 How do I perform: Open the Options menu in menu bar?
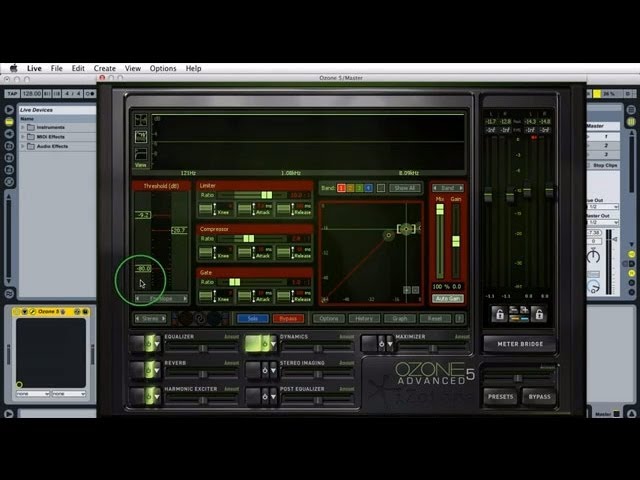click(x=163, y=69)
